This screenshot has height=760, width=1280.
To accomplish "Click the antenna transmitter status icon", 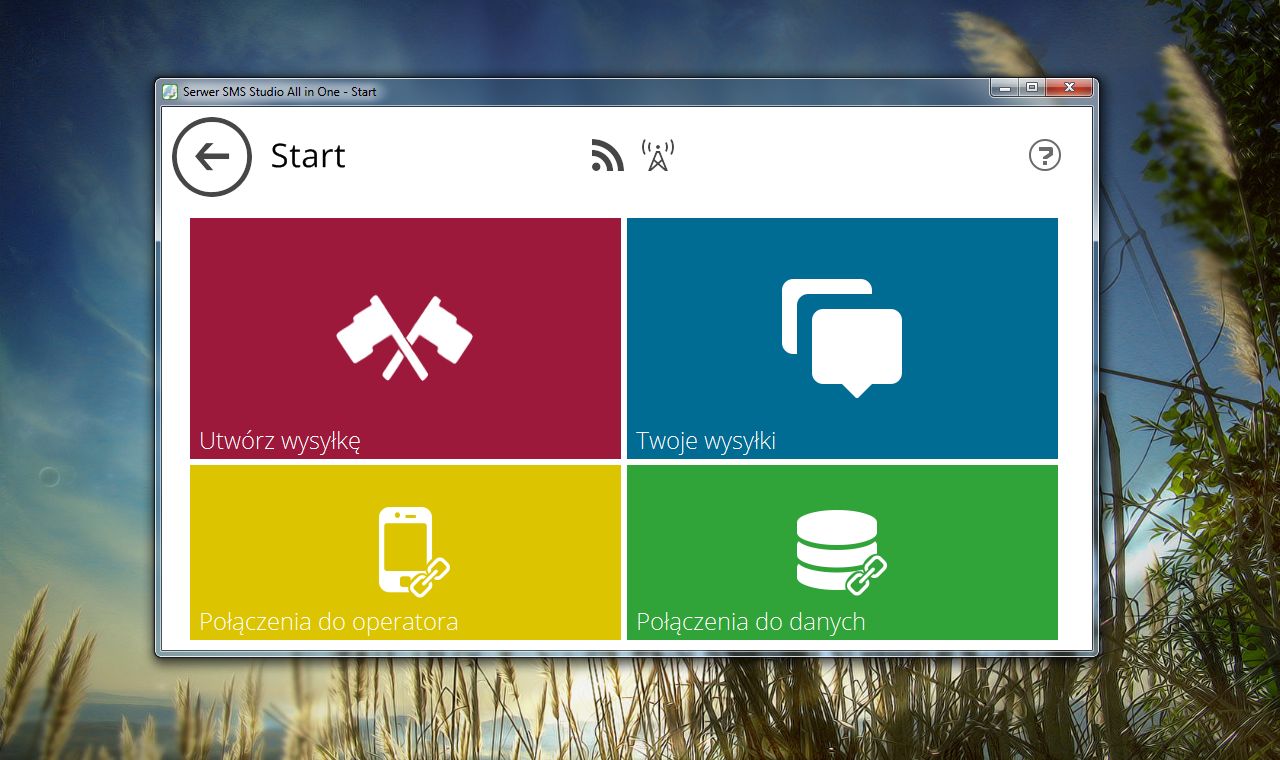I will [658, 152].
